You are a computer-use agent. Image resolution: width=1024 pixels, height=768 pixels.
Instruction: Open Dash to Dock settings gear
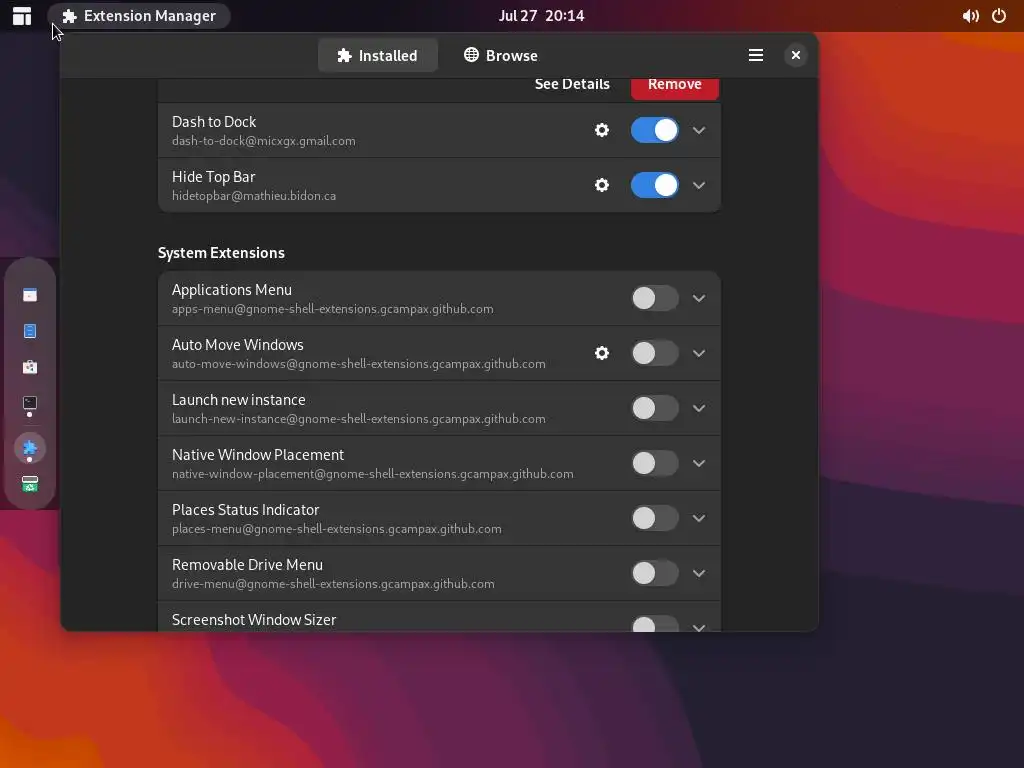601,130
